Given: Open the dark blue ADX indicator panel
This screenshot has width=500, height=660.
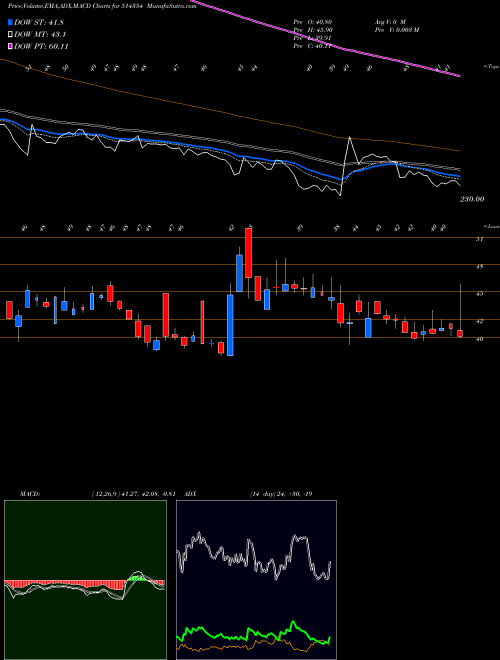Looking at the screenshot, I should [256, 580].
